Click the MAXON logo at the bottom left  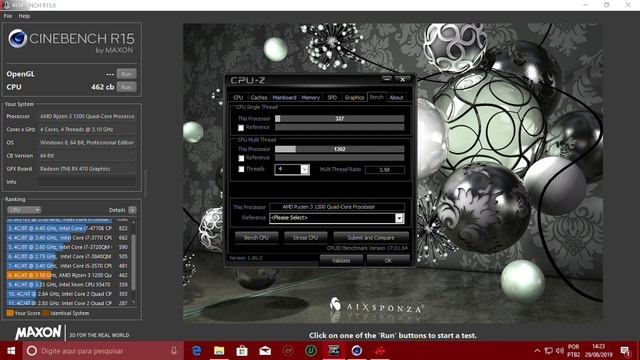click(x=38, y=332)
